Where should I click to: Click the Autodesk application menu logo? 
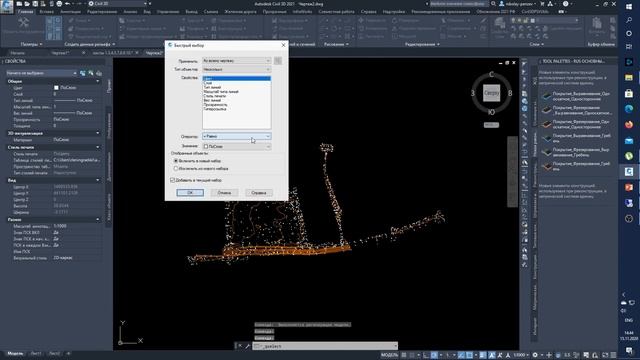(x=7, y=7)
